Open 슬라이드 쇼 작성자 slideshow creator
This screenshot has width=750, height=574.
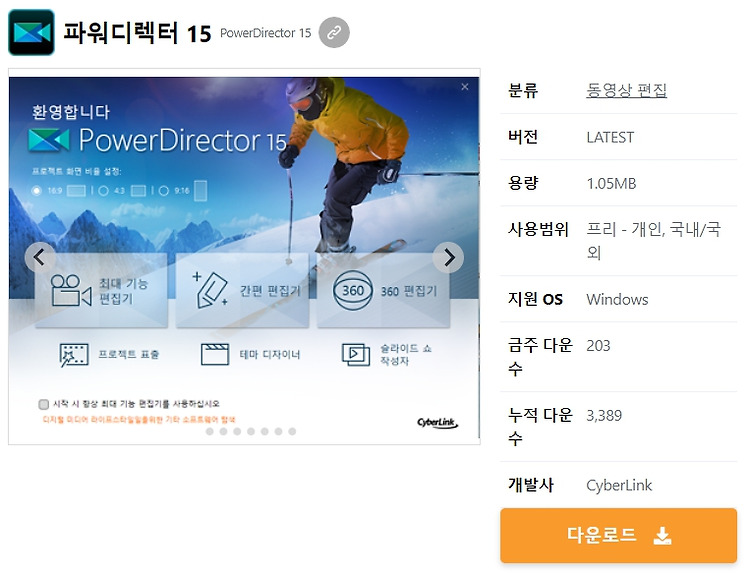[387, 354]
